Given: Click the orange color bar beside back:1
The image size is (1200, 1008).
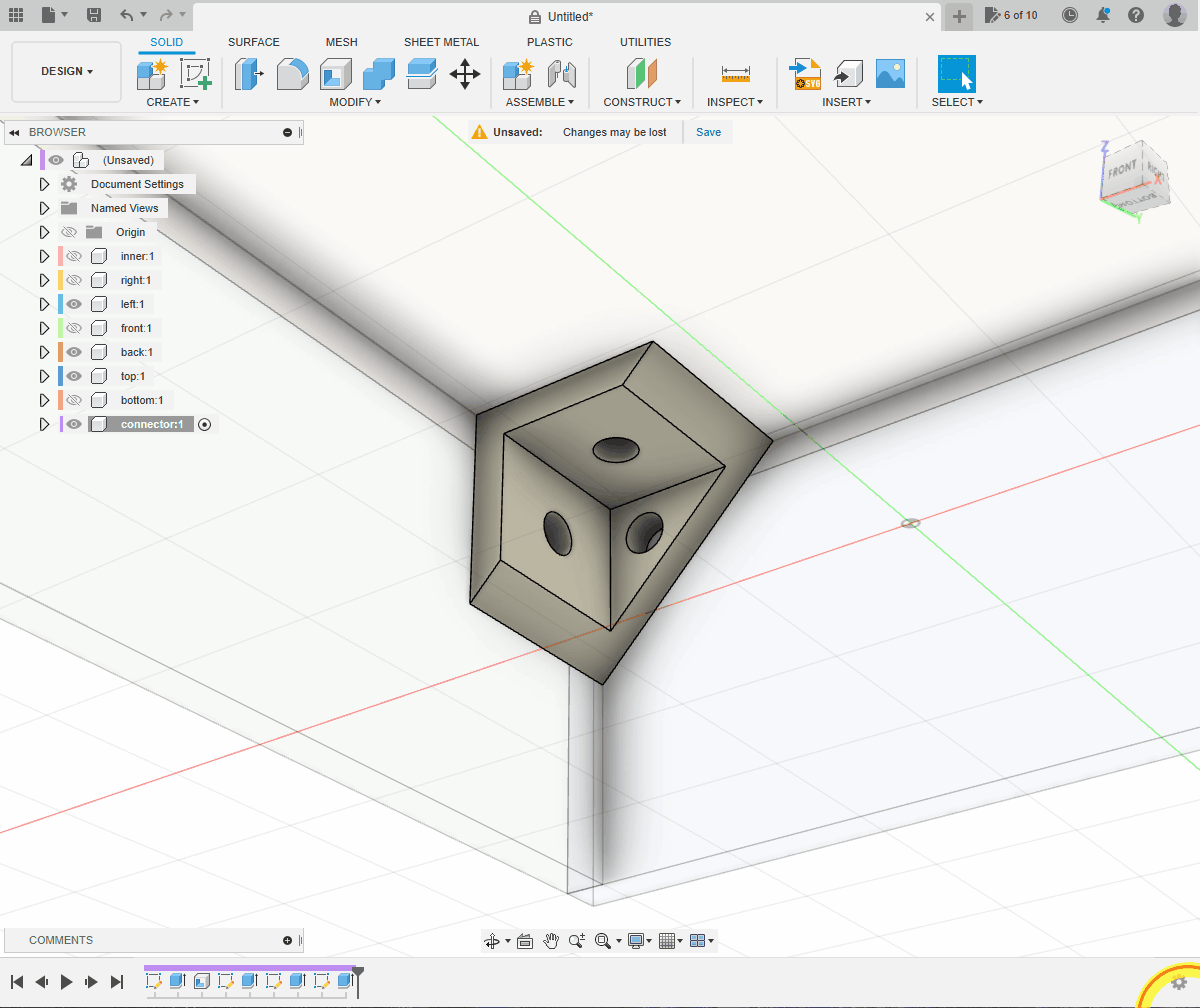Looking at the screenshot, I should pos(61,352).
